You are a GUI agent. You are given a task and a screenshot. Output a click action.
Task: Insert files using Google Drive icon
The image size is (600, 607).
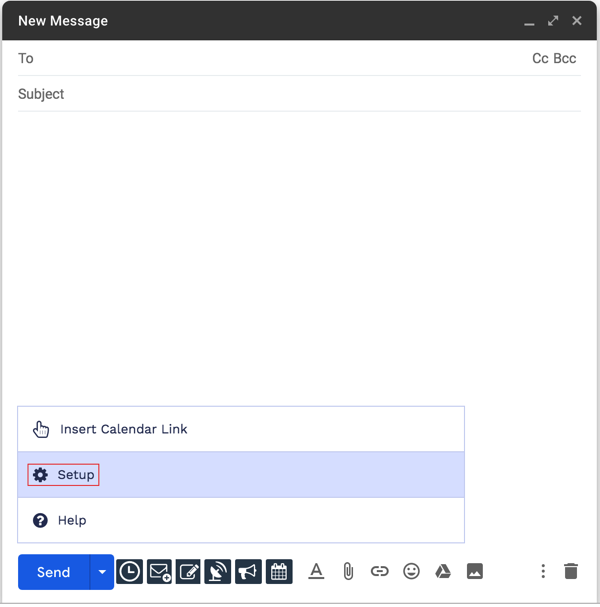tap(443, 571)
